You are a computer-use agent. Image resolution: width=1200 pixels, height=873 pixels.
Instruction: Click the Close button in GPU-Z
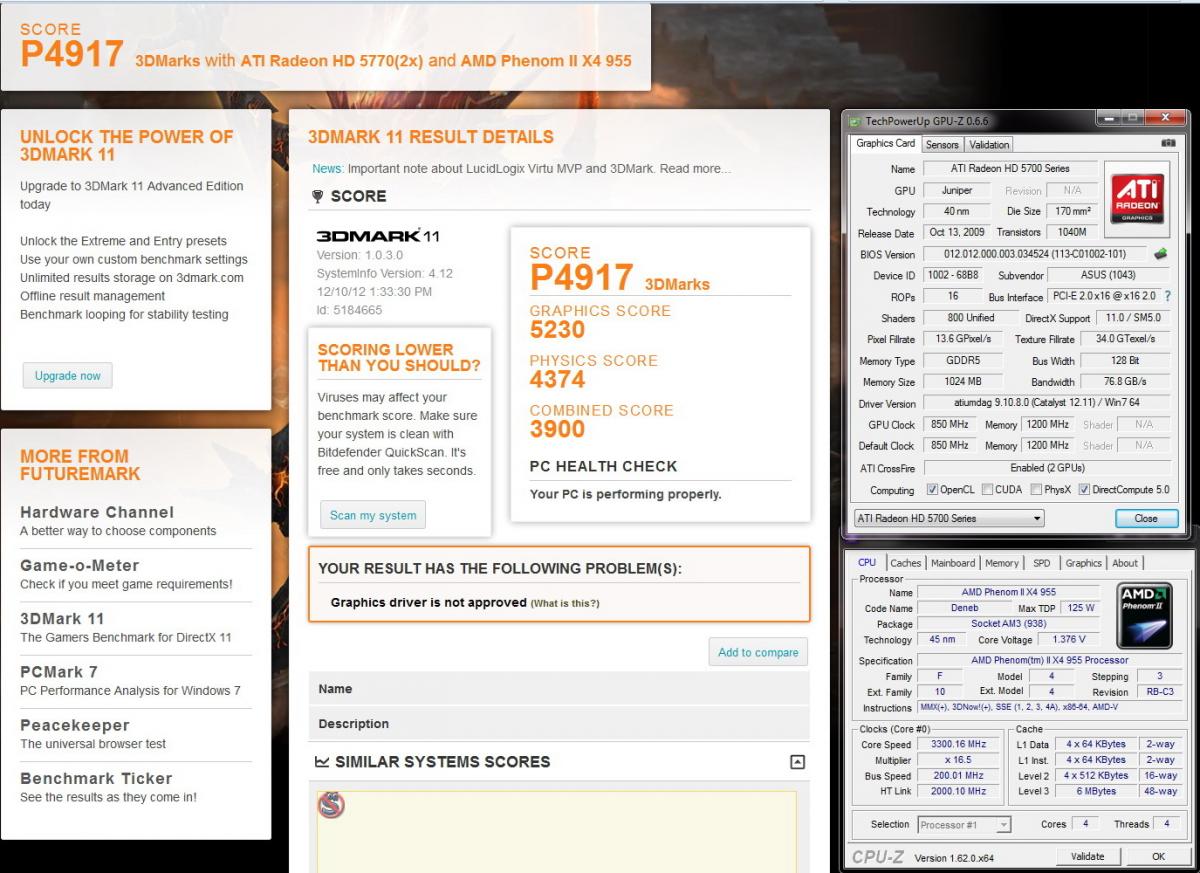(x=1146, y=519)
